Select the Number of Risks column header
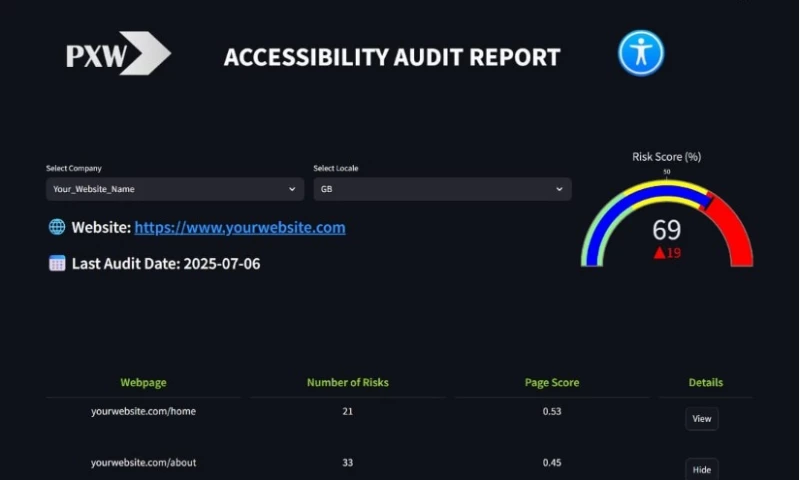800x480 pixels. click(x=347, y=383)
